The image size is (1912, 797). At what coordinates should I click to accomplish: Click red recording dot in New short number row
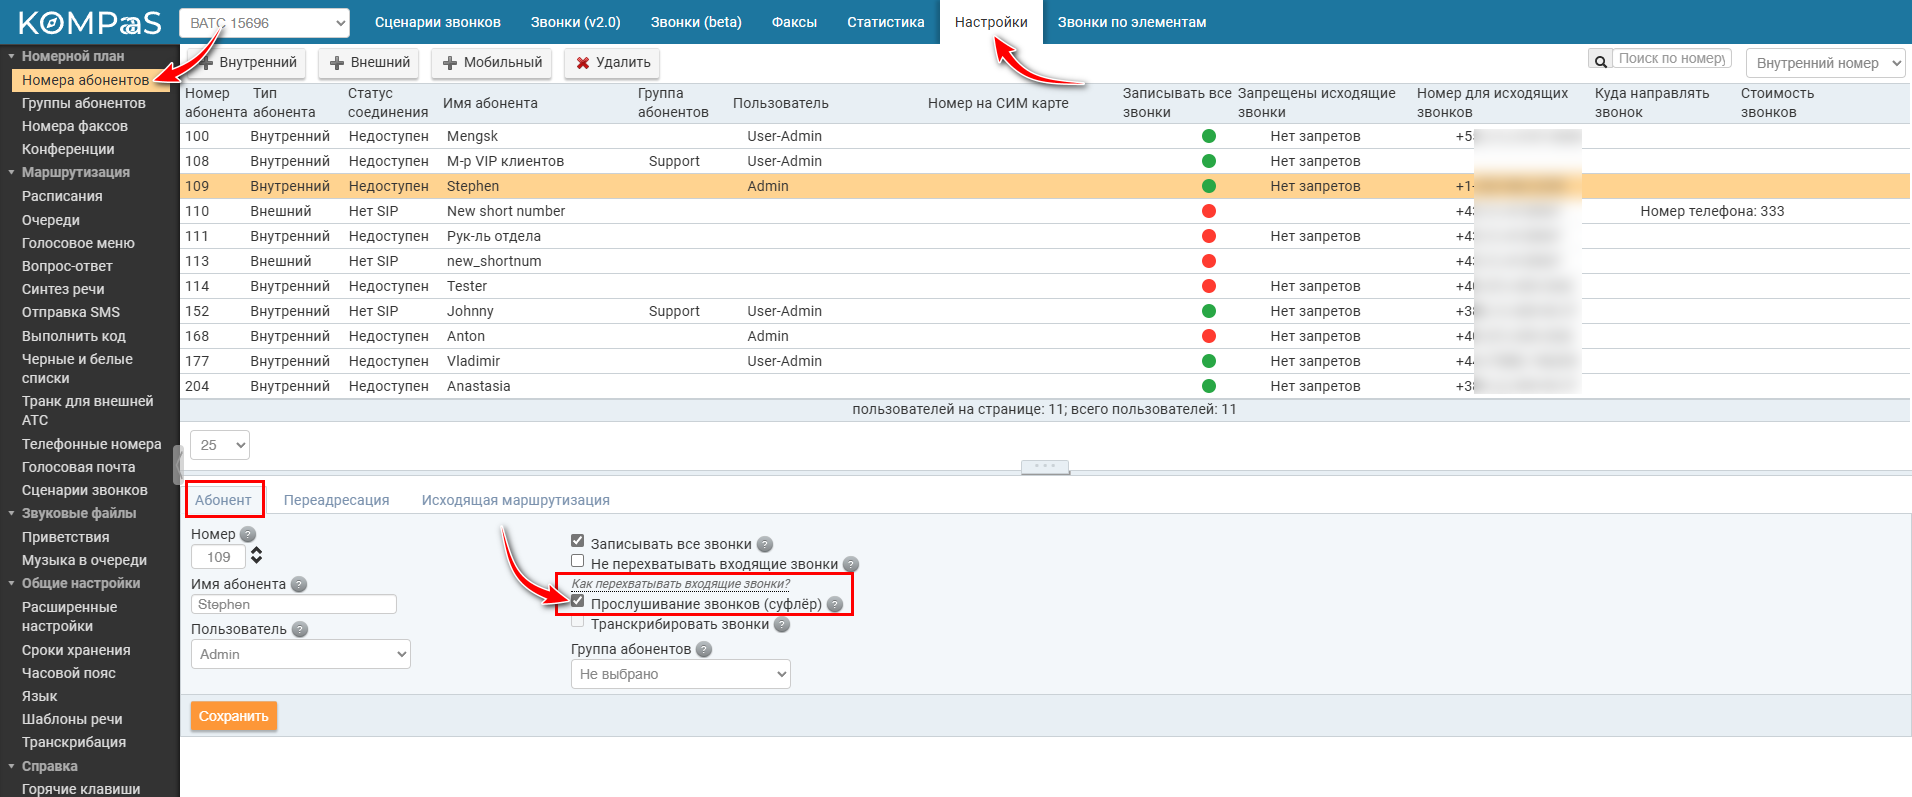click(x=1209, y=211)
